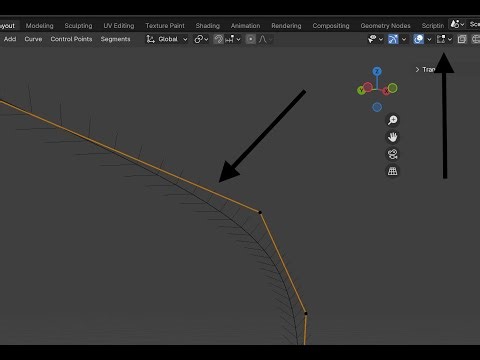Click negative Z axis gizmo circle
480x360 pixels.
[377, 107]
